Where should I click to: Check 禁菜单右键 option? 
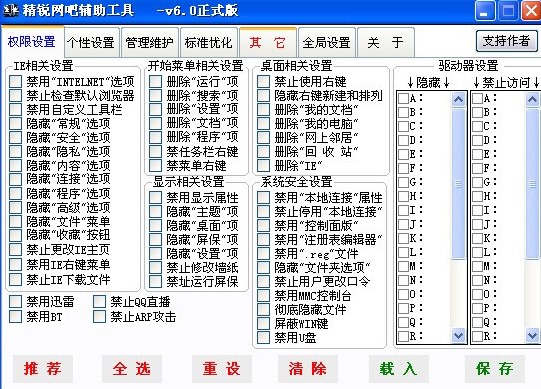[156, 166]
